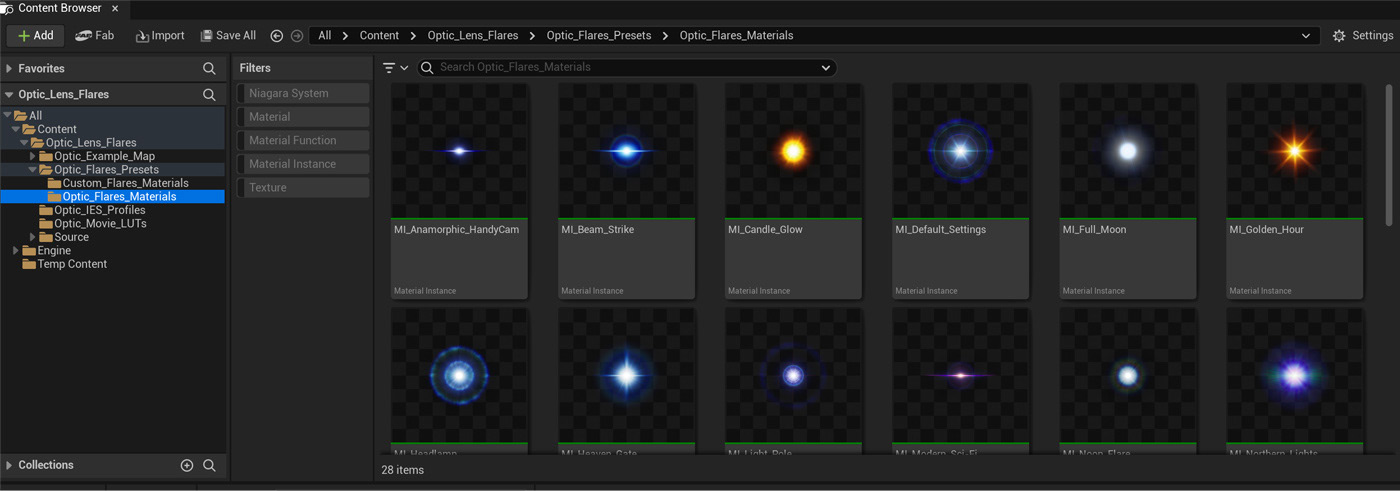Screen dimensions: 1400x491
Task: Expand the Engine folder arrow
Action: [16, 251]
